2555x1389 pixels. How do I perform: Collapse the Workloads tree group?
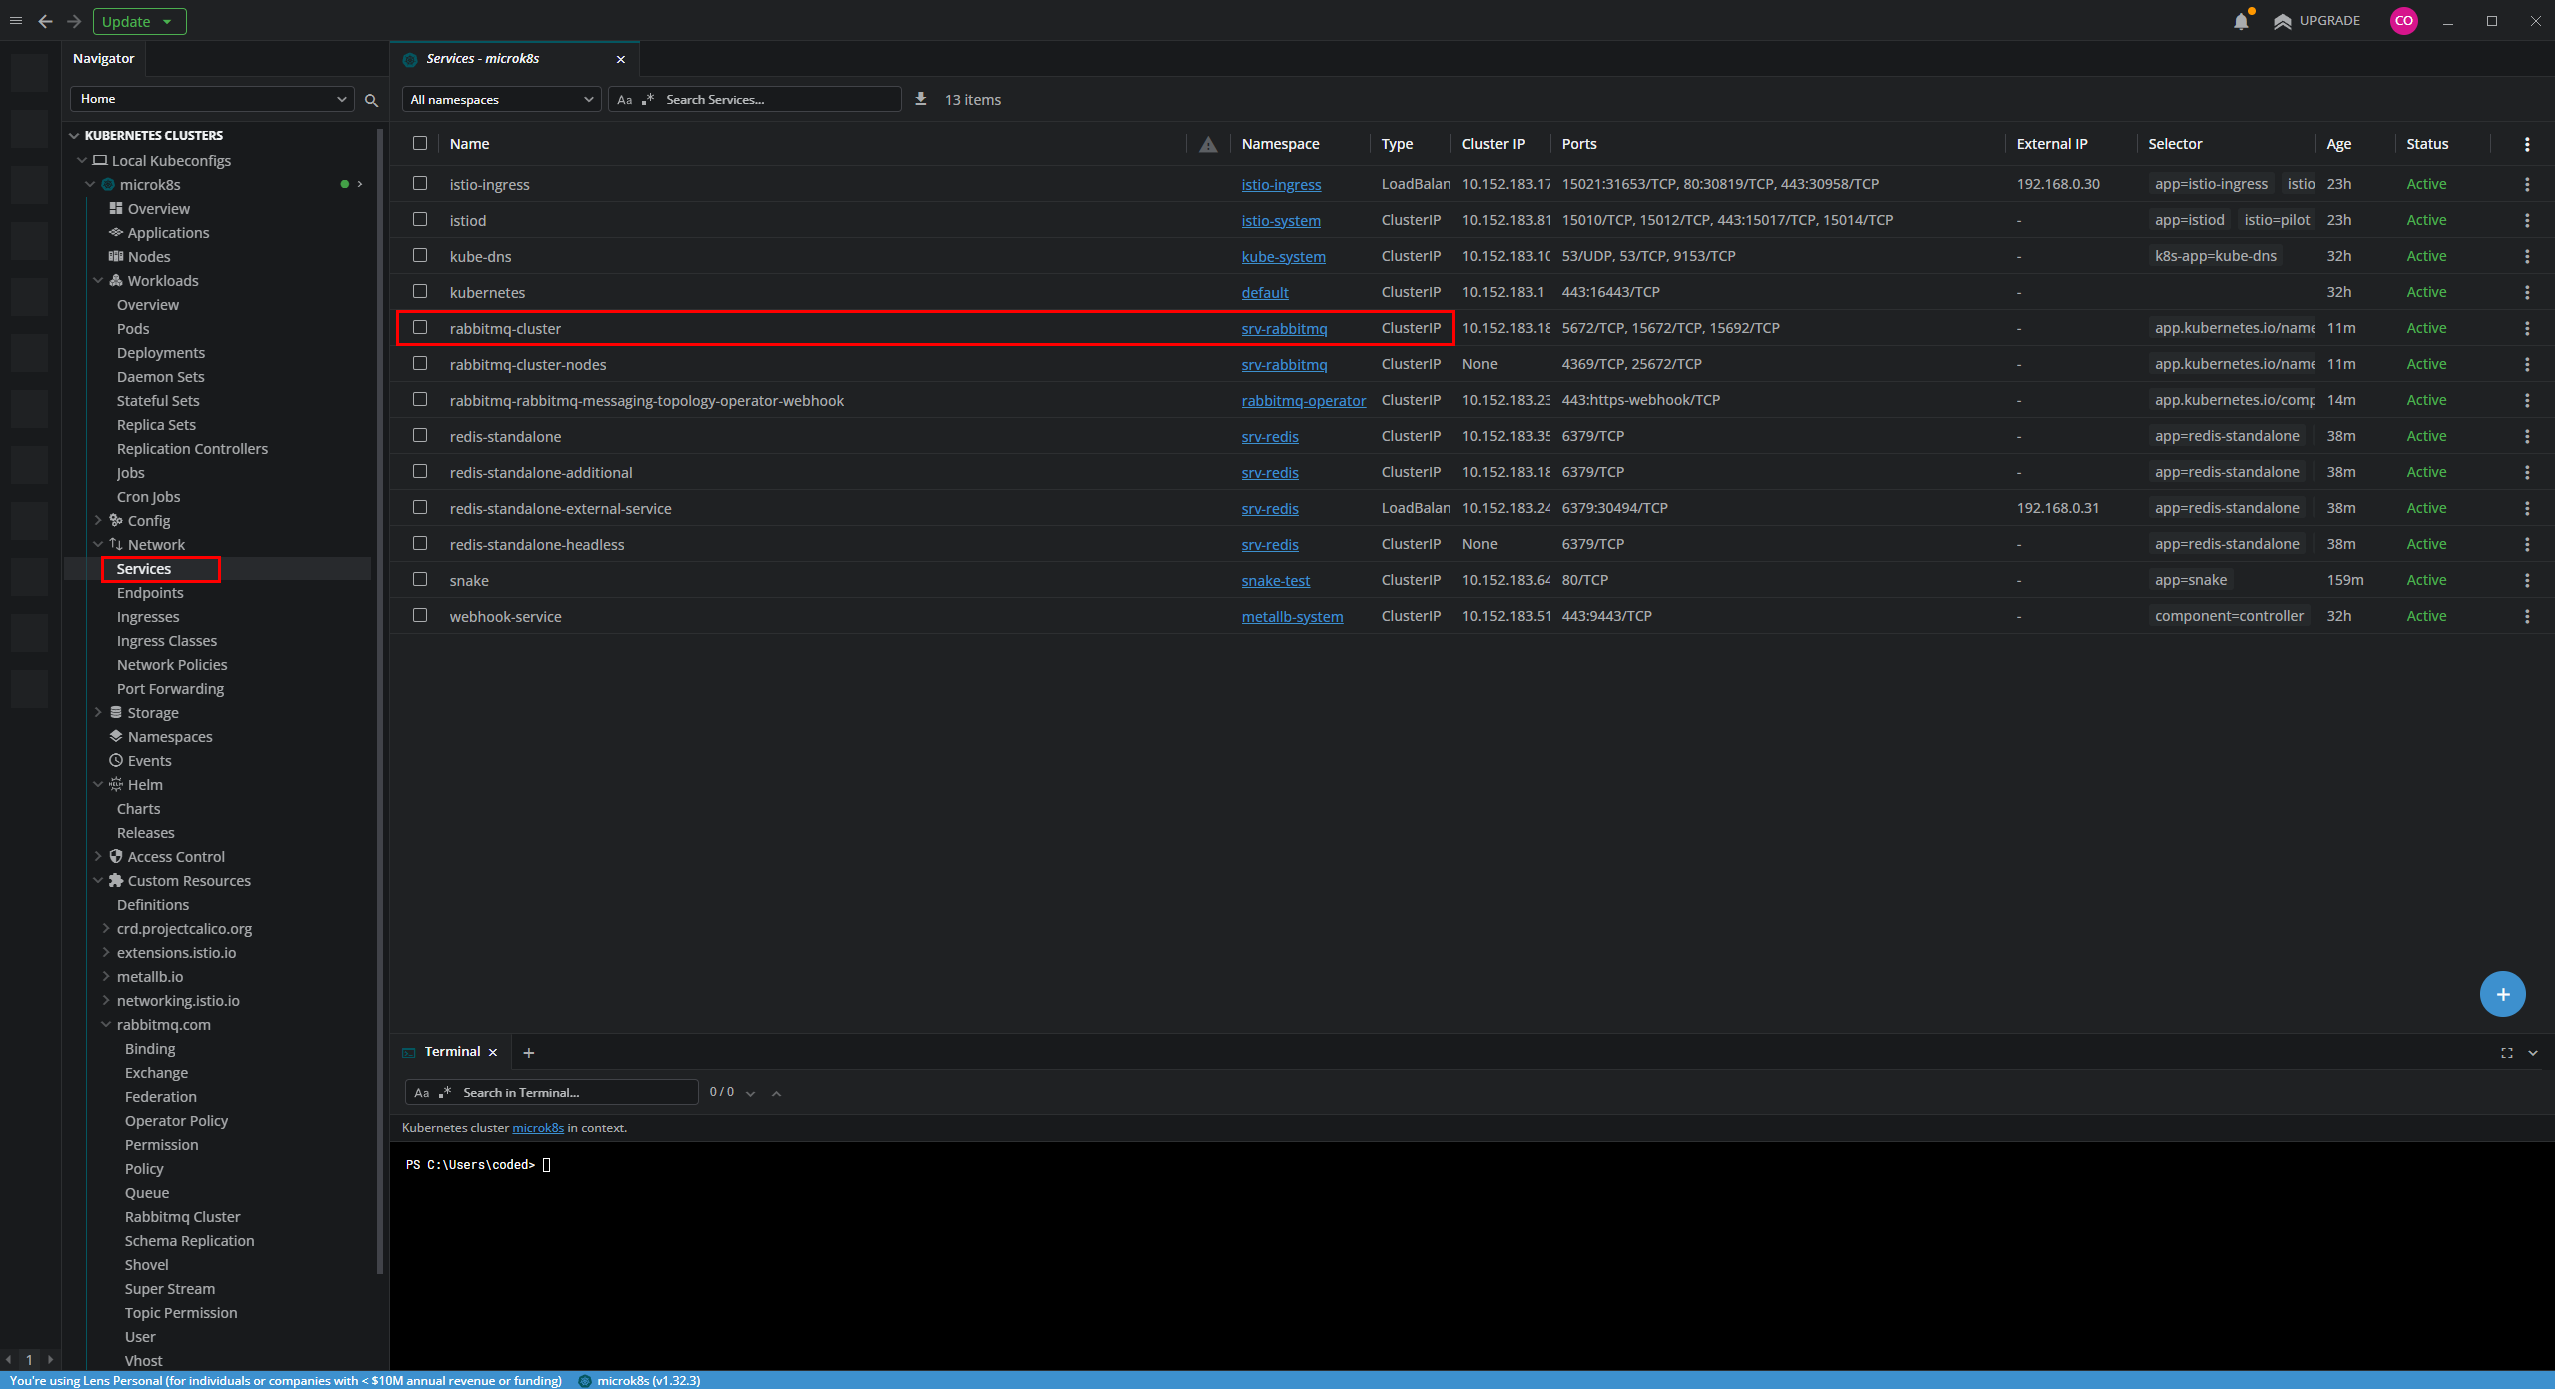(x=98, y=281)
